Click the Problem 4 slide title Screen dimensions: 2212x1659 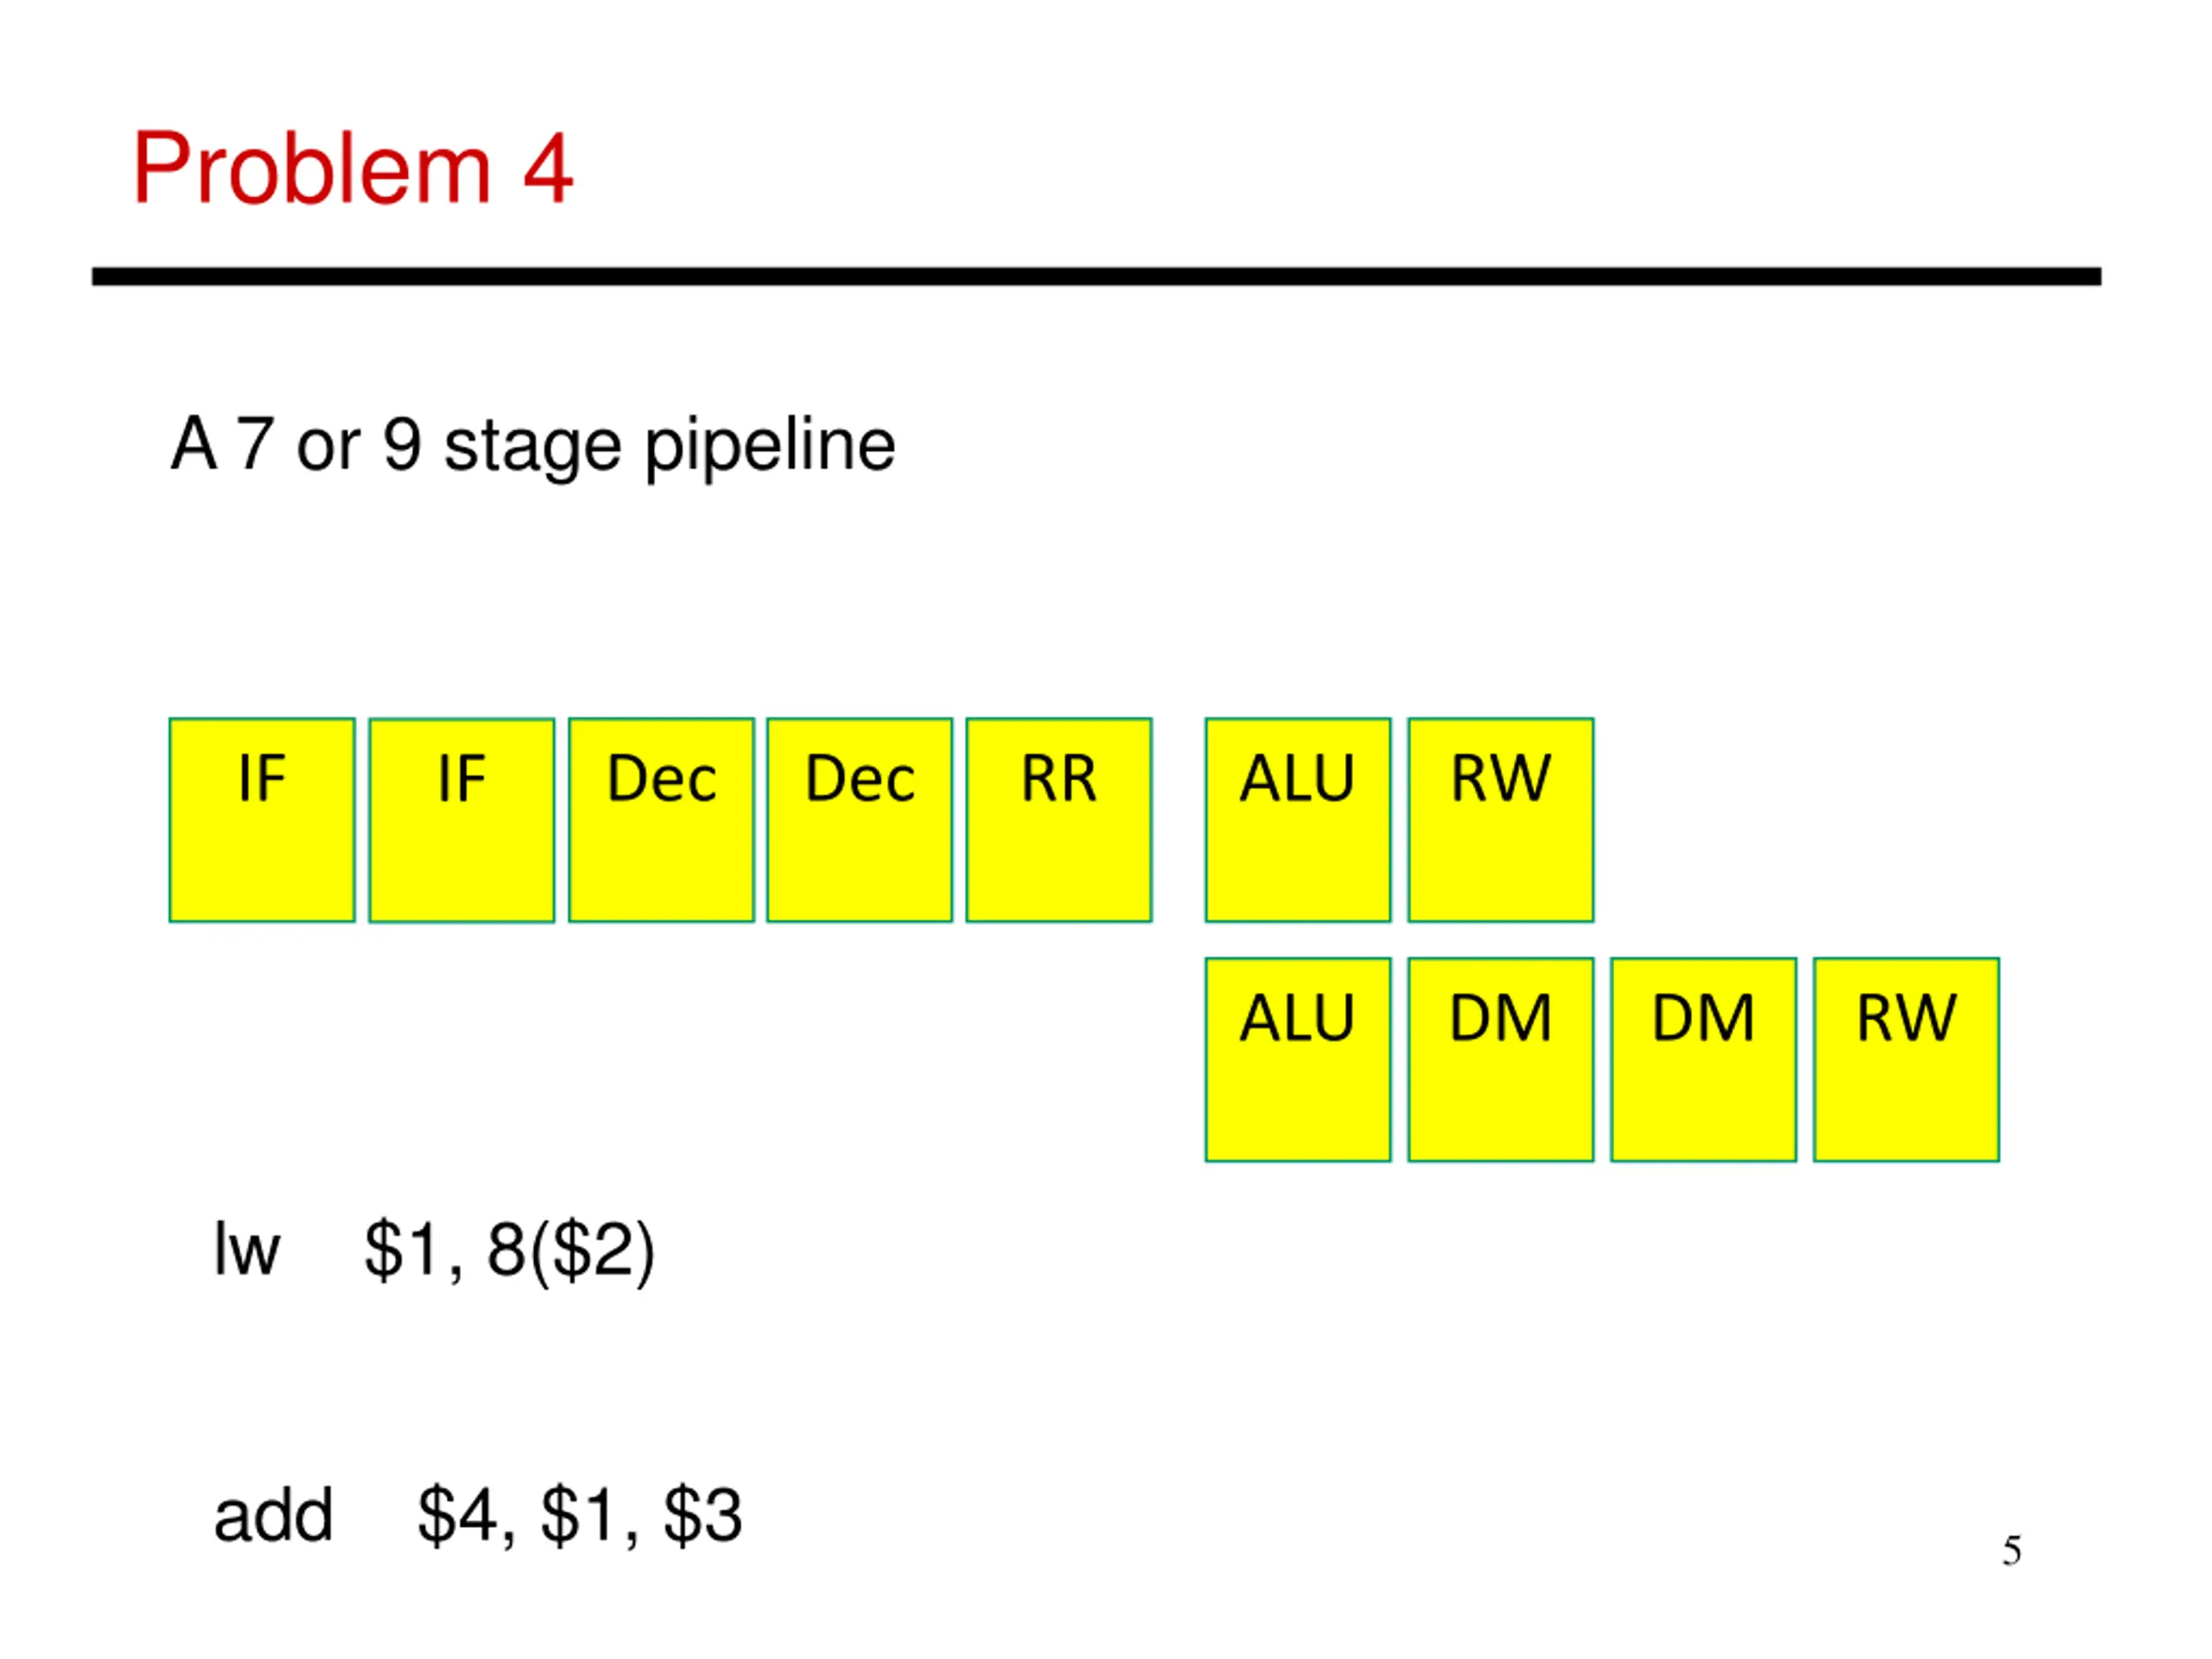tap(353, 168)
